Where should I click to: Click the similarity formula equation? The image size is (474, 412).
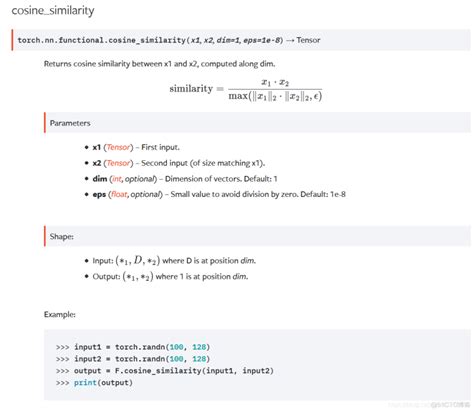coord(246,89)
